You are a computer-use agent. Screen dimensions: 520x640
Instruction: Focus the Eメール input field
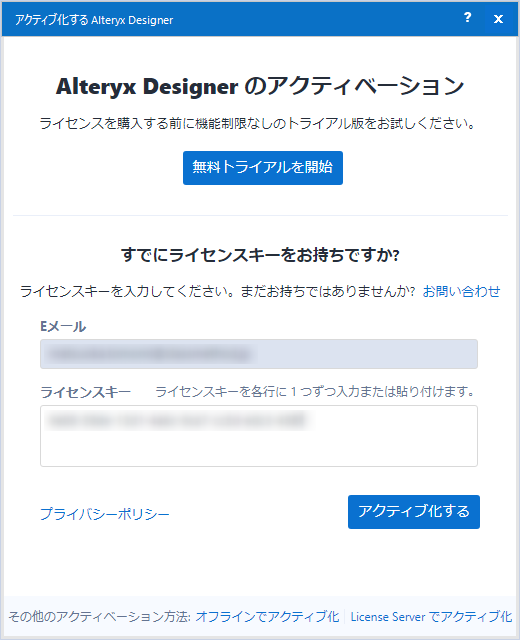click(259, 354)
